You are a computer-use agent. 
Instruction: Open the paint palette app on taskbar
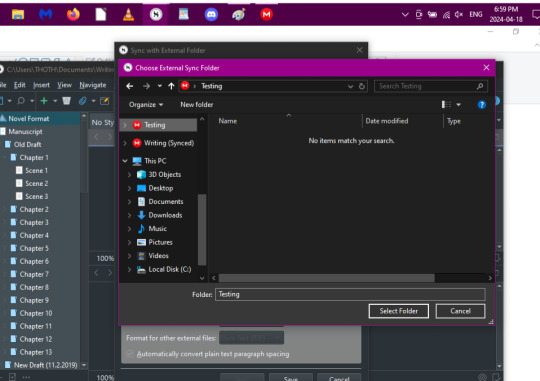tap(239, 14)
